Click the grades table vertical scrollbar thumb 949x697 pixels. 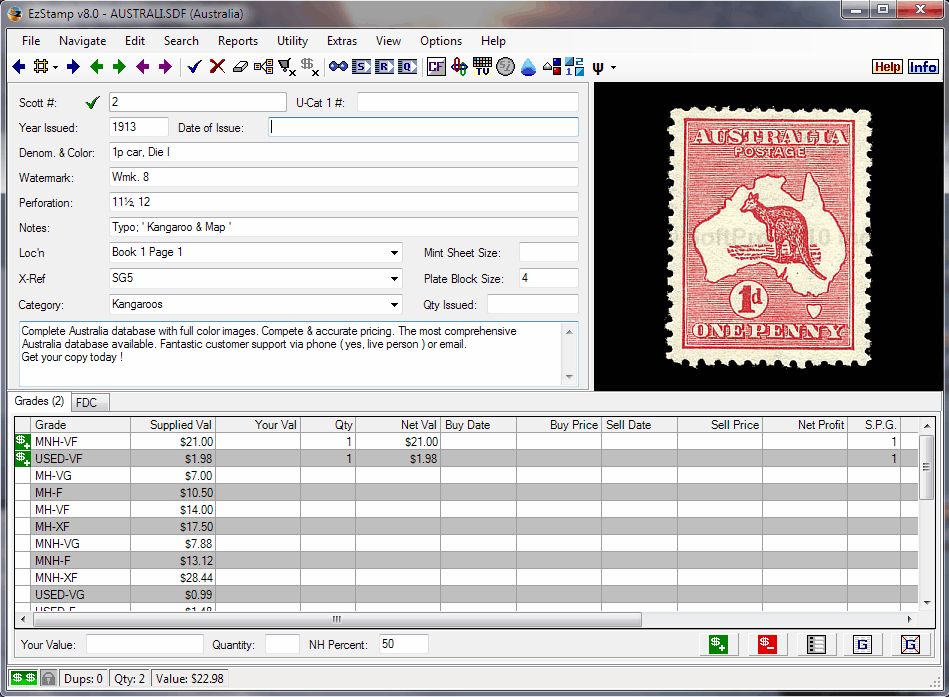tap(926, 467)
